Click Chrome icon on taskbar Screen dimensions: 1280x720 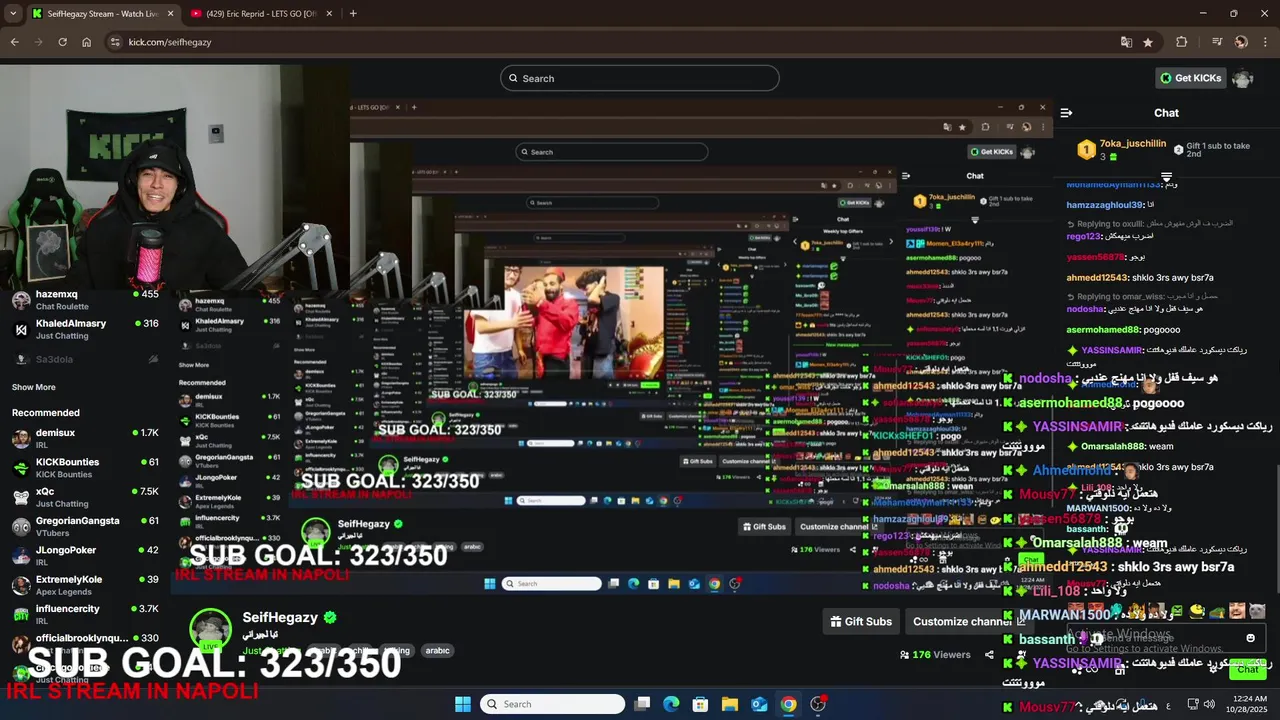pyautogui.click(x=788, y=704)
